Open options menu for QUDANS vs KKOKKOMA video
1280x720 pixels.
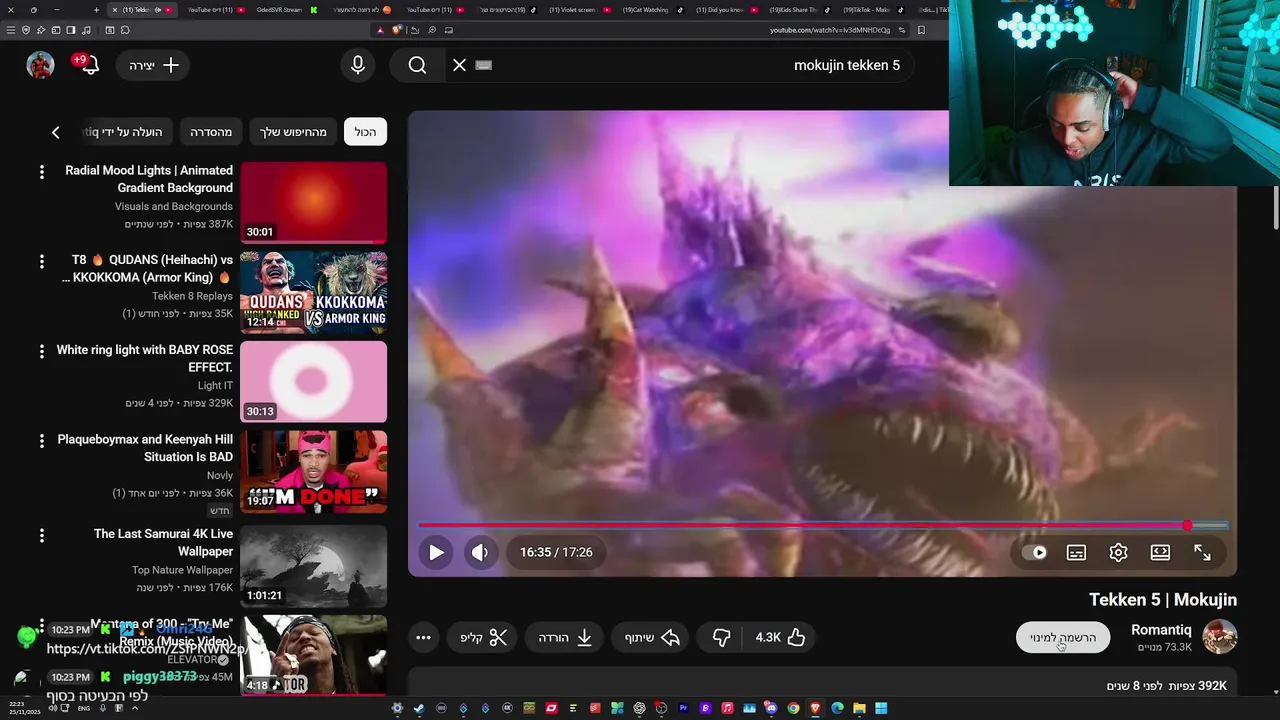(41, 262)
